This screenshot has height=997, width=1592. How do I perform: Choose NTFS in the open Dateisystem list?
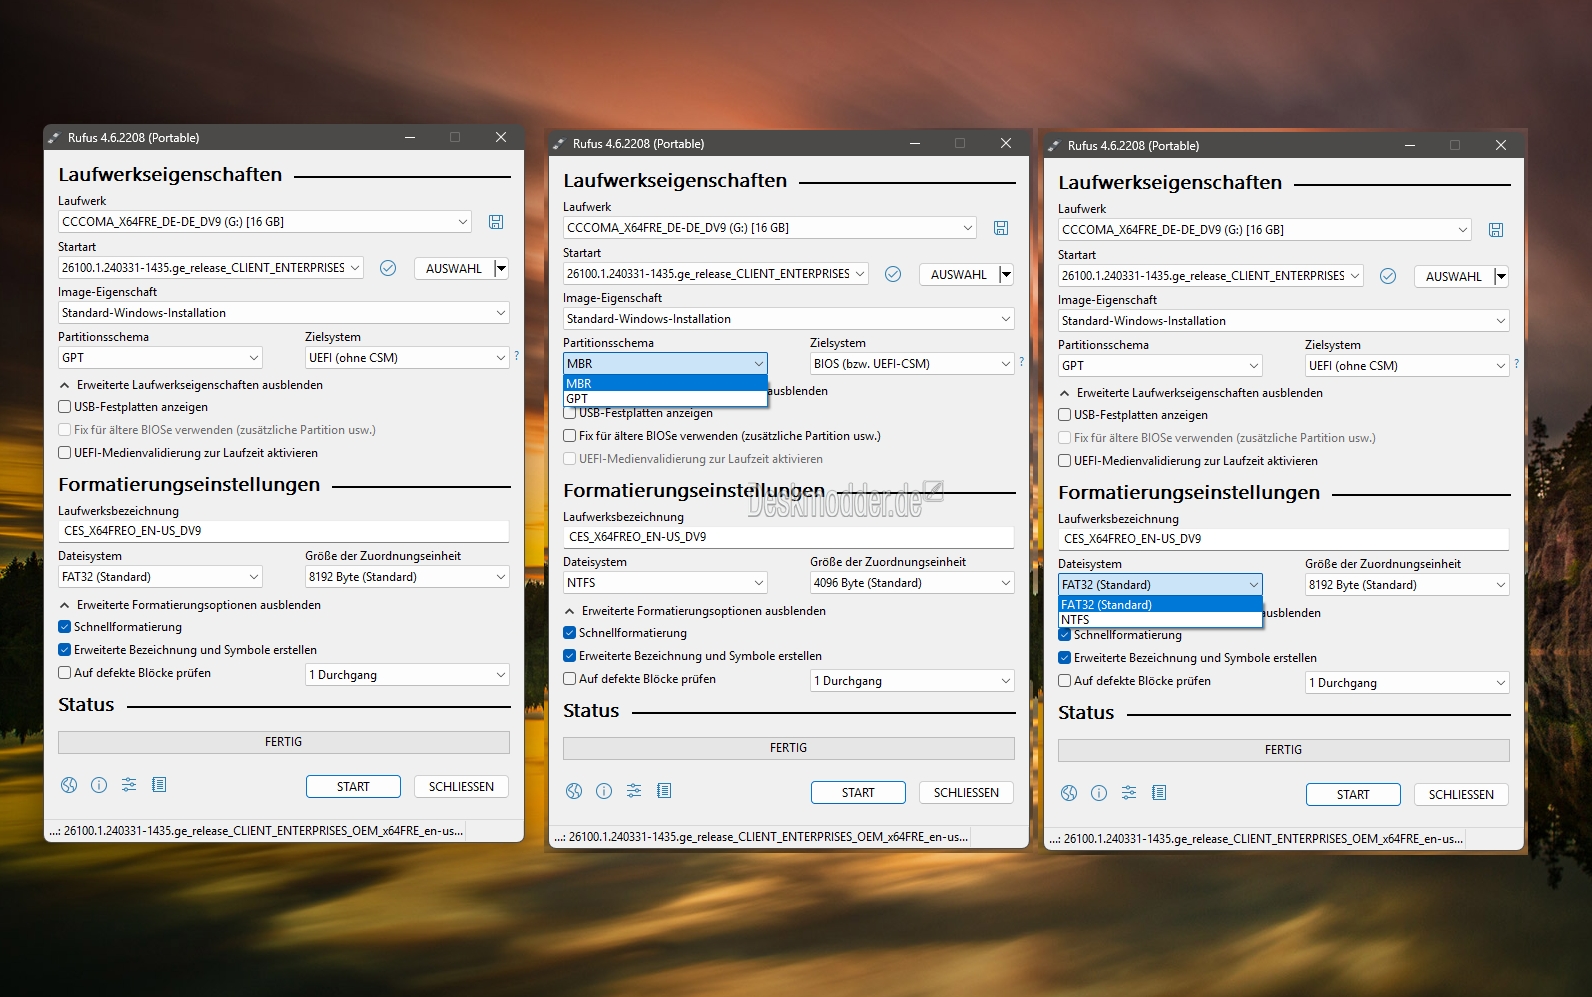click(x=1160, y=620)
